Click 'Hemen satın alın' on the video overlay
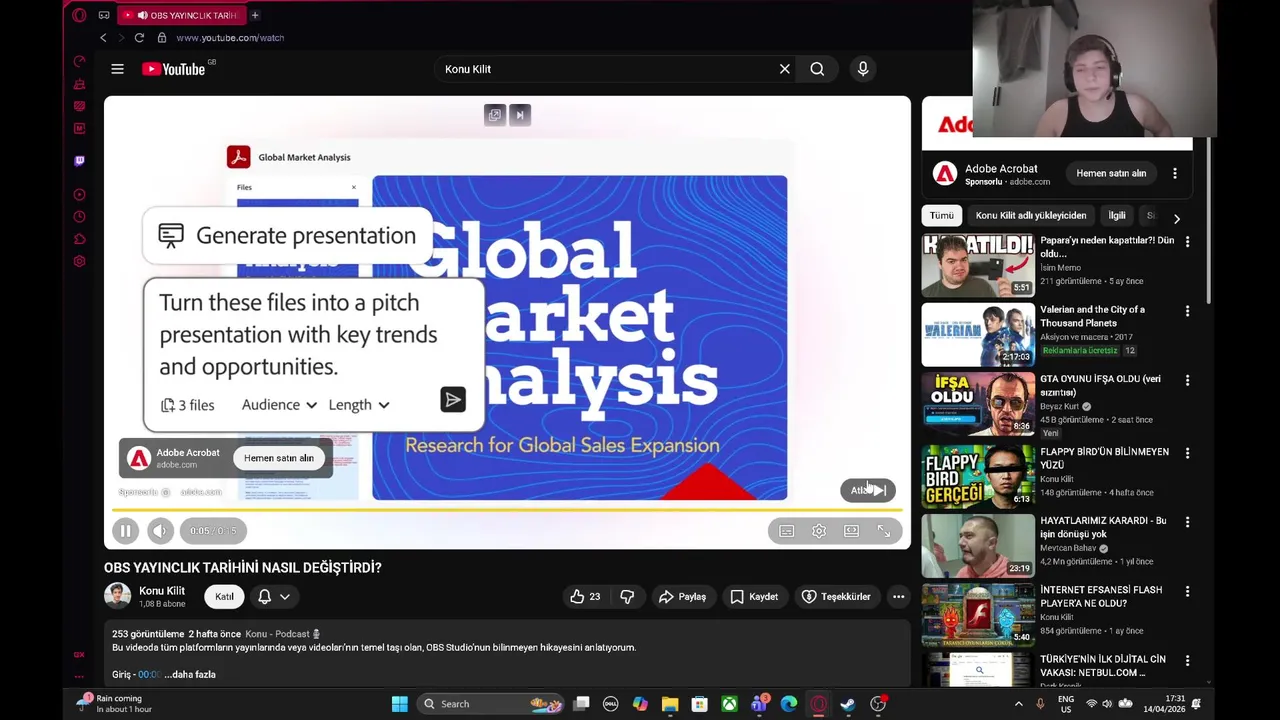Screen dimensions: 1280x720 [279, 458]
